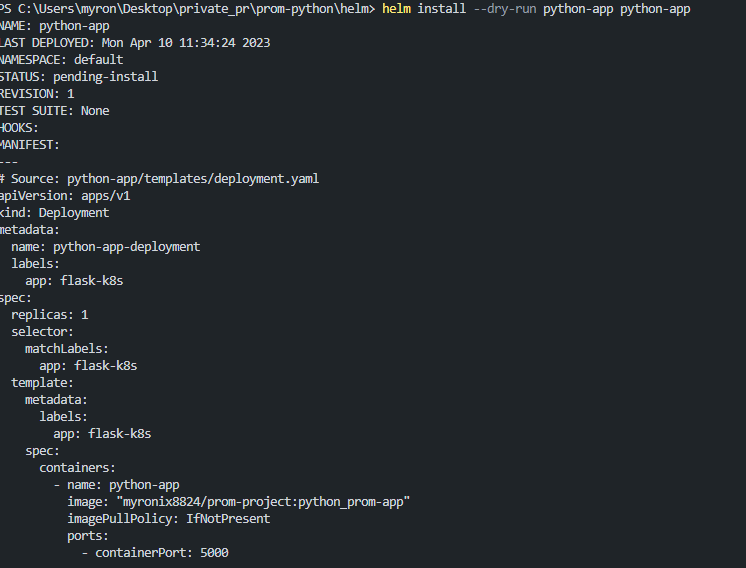Screen dimensions: 746x568
Task: Click the LAST DEPLOYED timestamp line
Action: (x=135, y=43)
